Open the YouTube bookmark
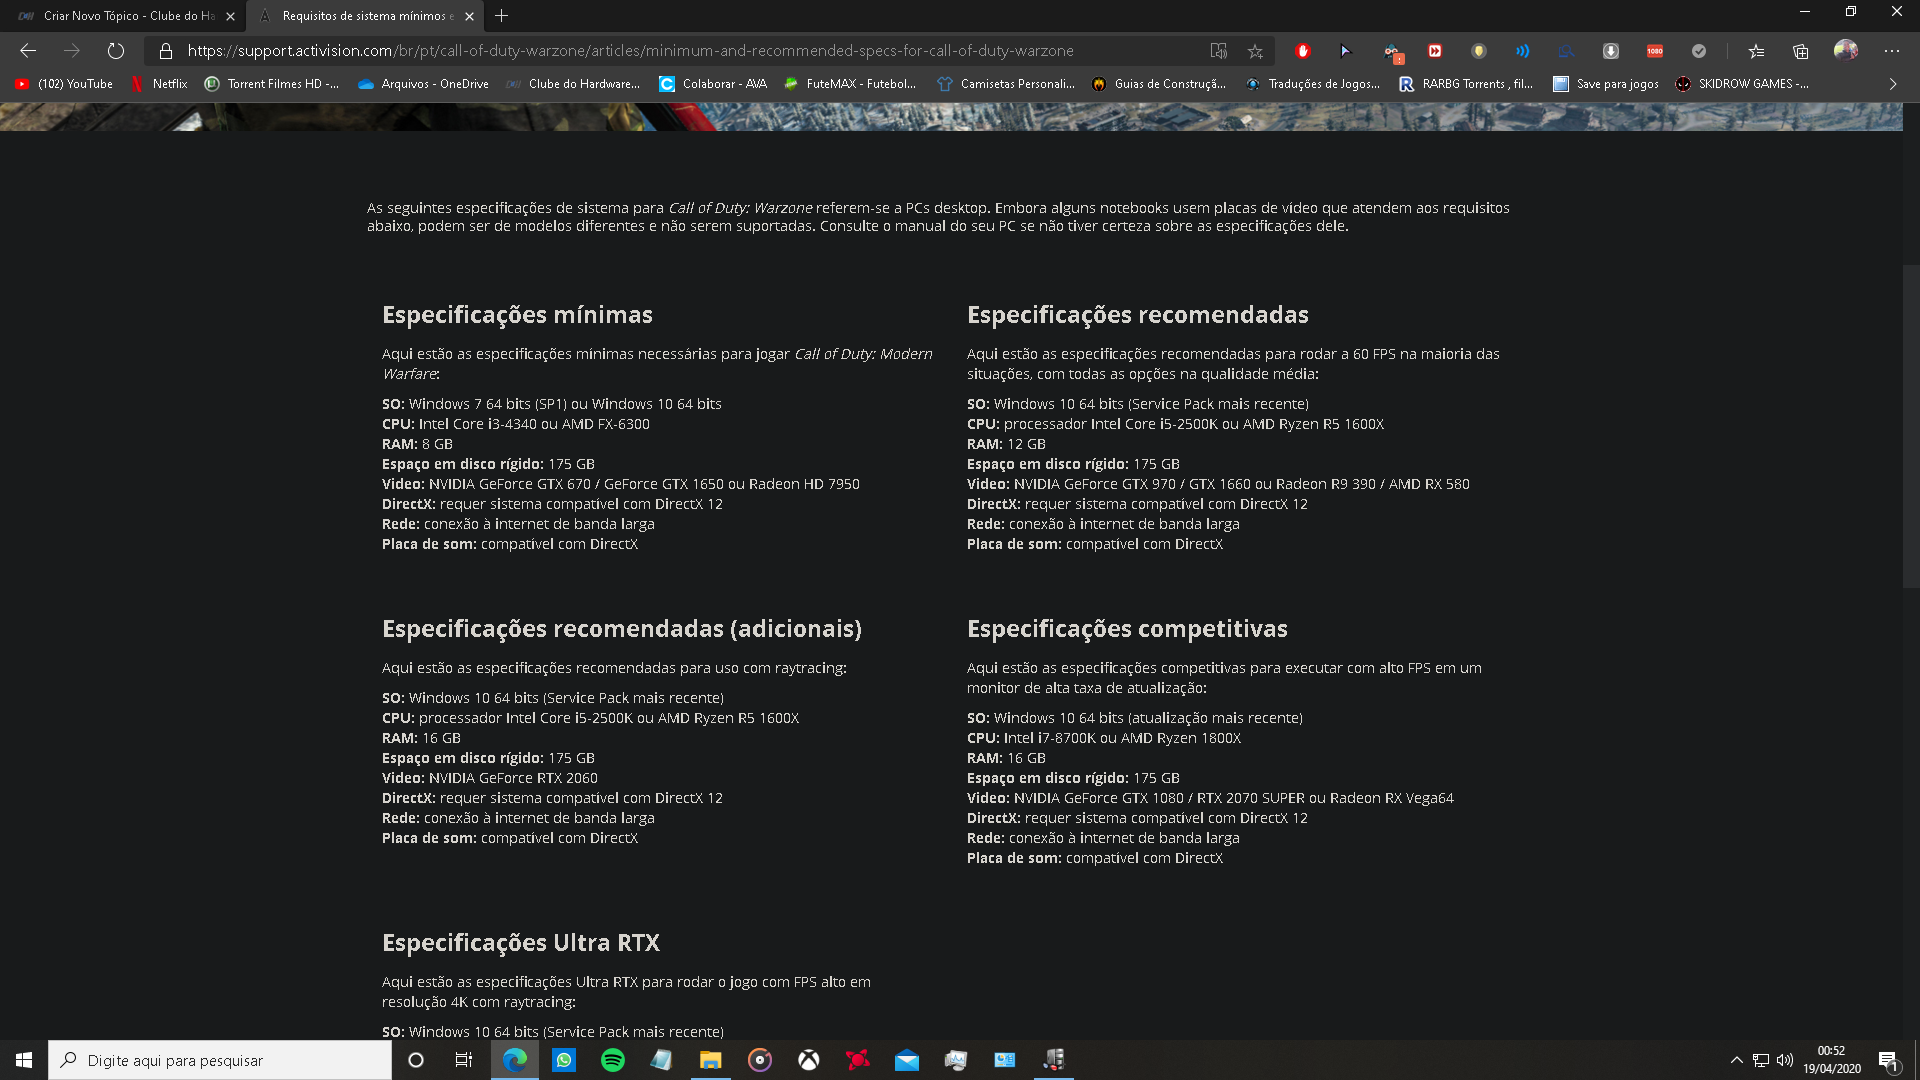The width and height of the screenshot is (1920, 1080). [64, 84]
